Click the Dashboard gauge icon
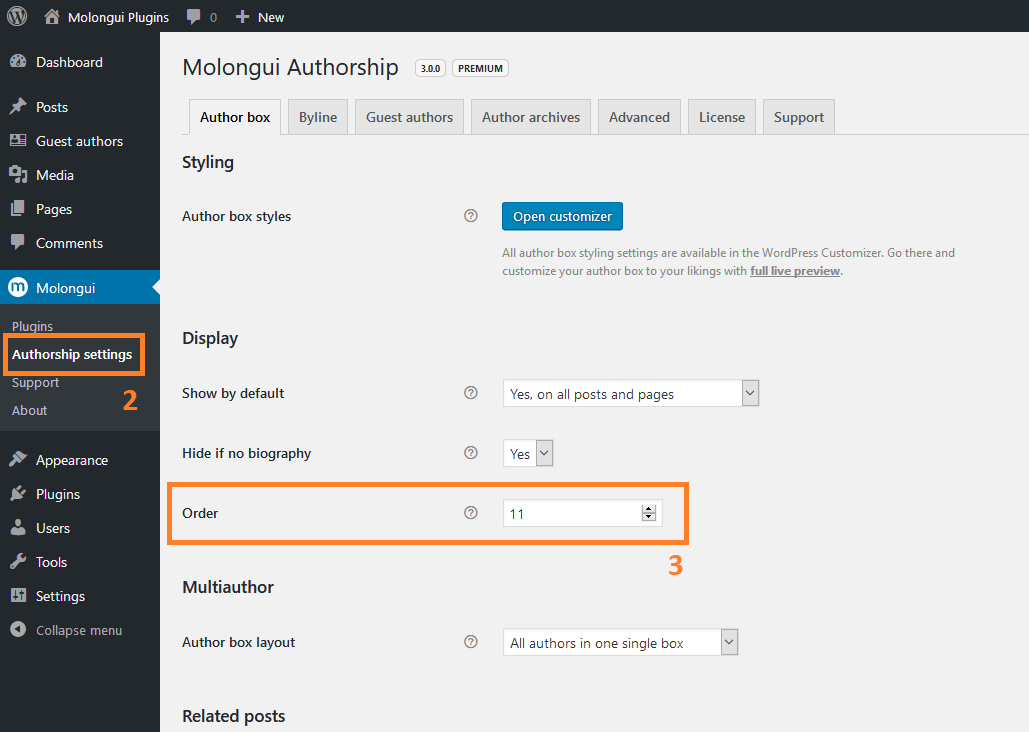 pos(18,62)
